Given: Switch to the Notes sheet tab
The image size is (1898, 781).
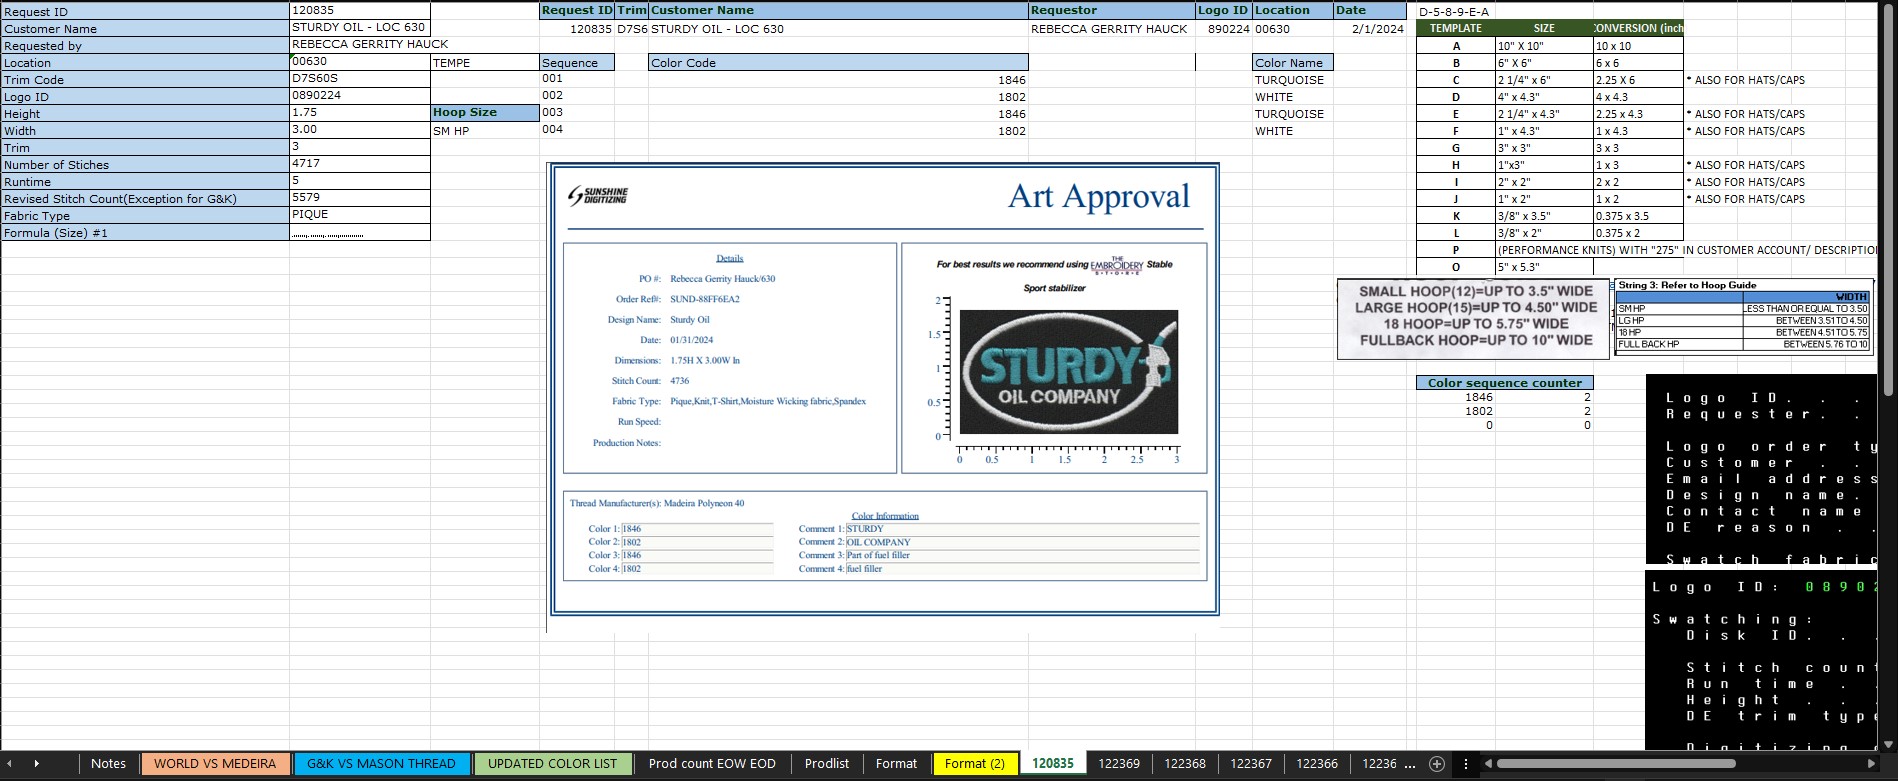Looking at the screenshot, I should coord(108,764).
